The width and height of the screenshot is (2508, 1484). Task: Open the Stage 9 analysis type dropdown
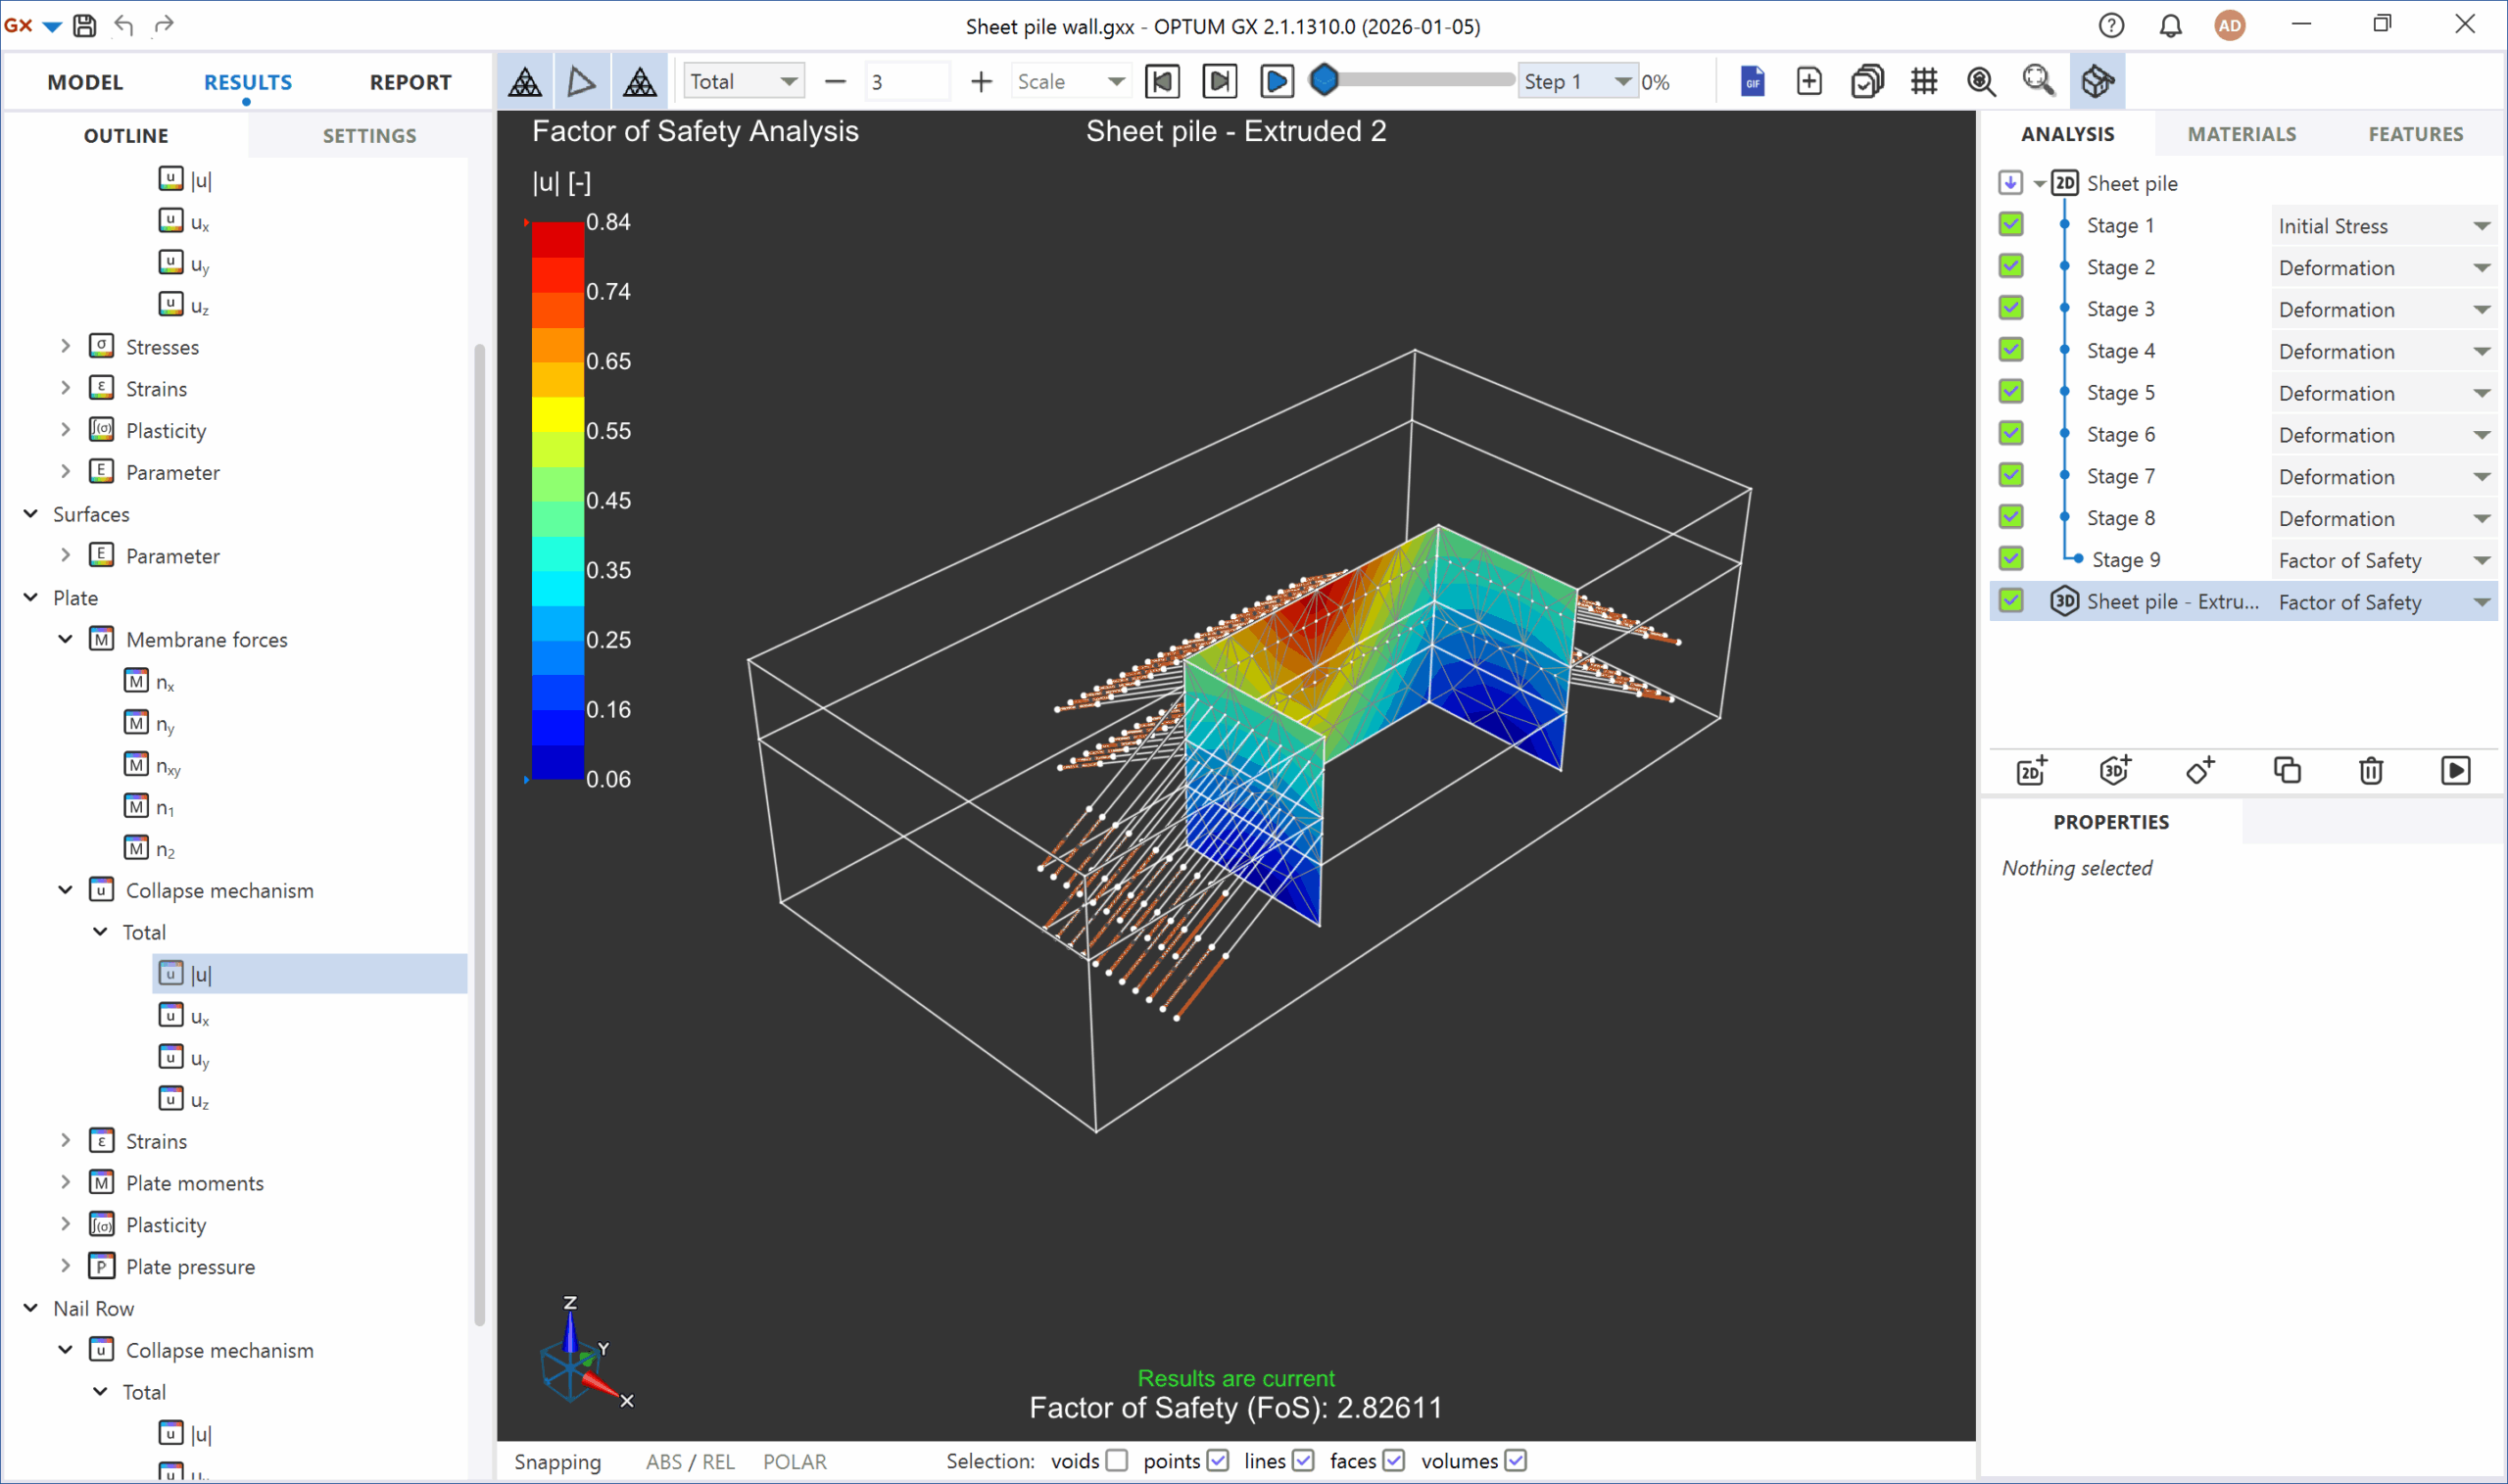(2481, 559)
